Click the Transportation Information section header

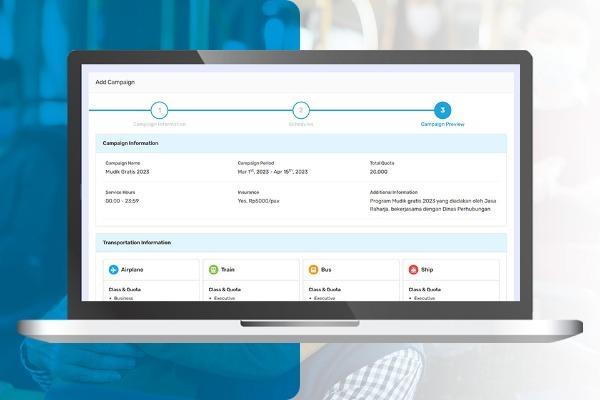[x=137, y=242]
